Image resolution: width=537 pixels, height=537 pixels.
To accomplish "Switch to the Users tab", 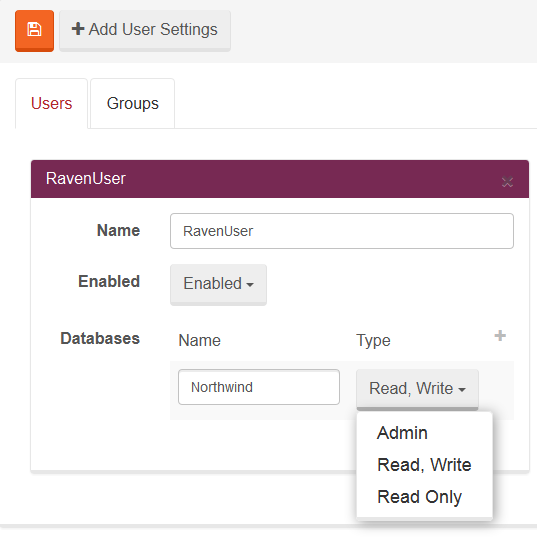I will click(51, 103).
